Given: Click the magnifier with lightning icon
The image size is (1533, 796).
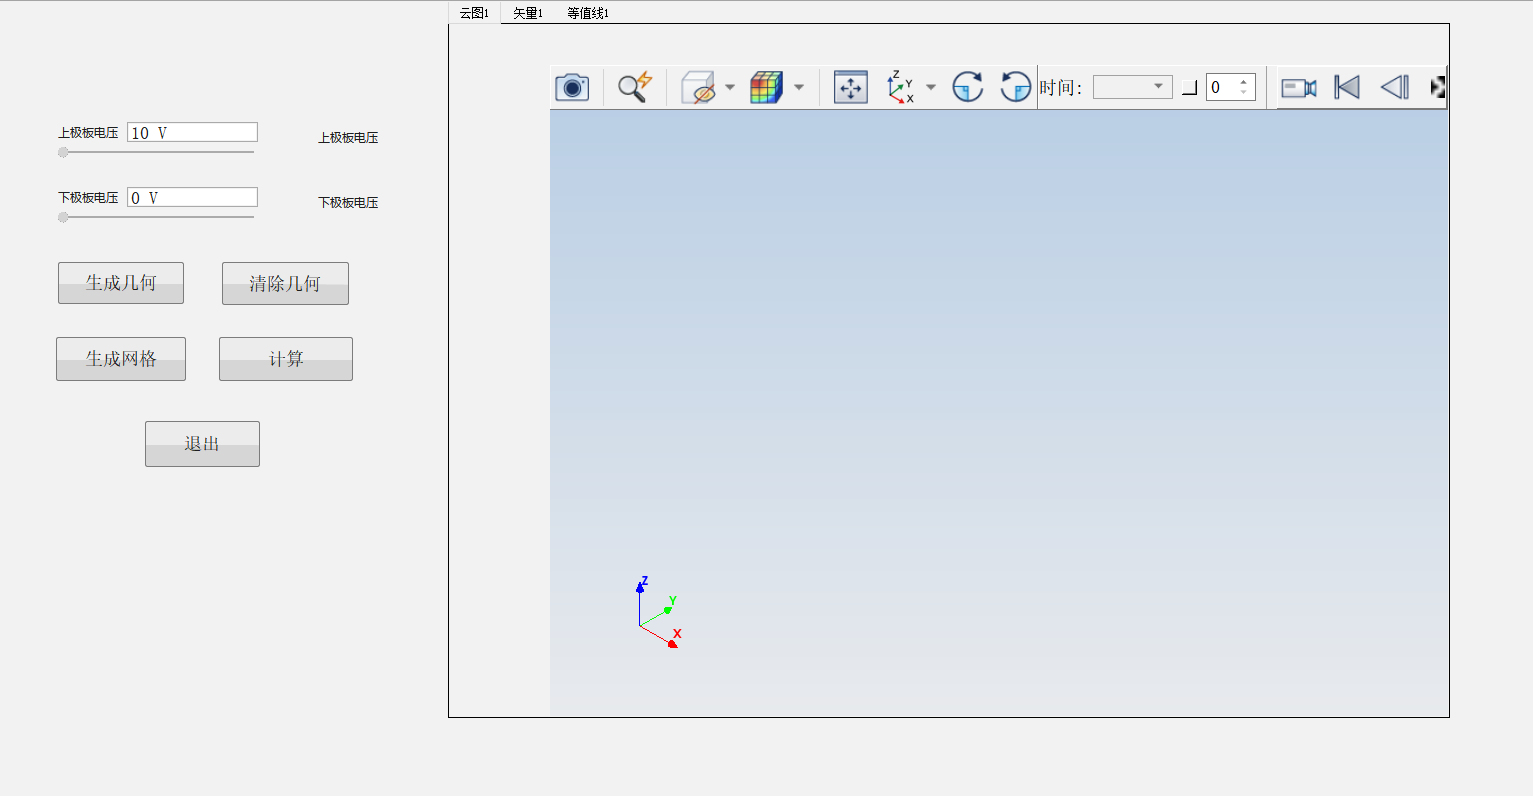Looking at the screenshot, I should 634,87.
